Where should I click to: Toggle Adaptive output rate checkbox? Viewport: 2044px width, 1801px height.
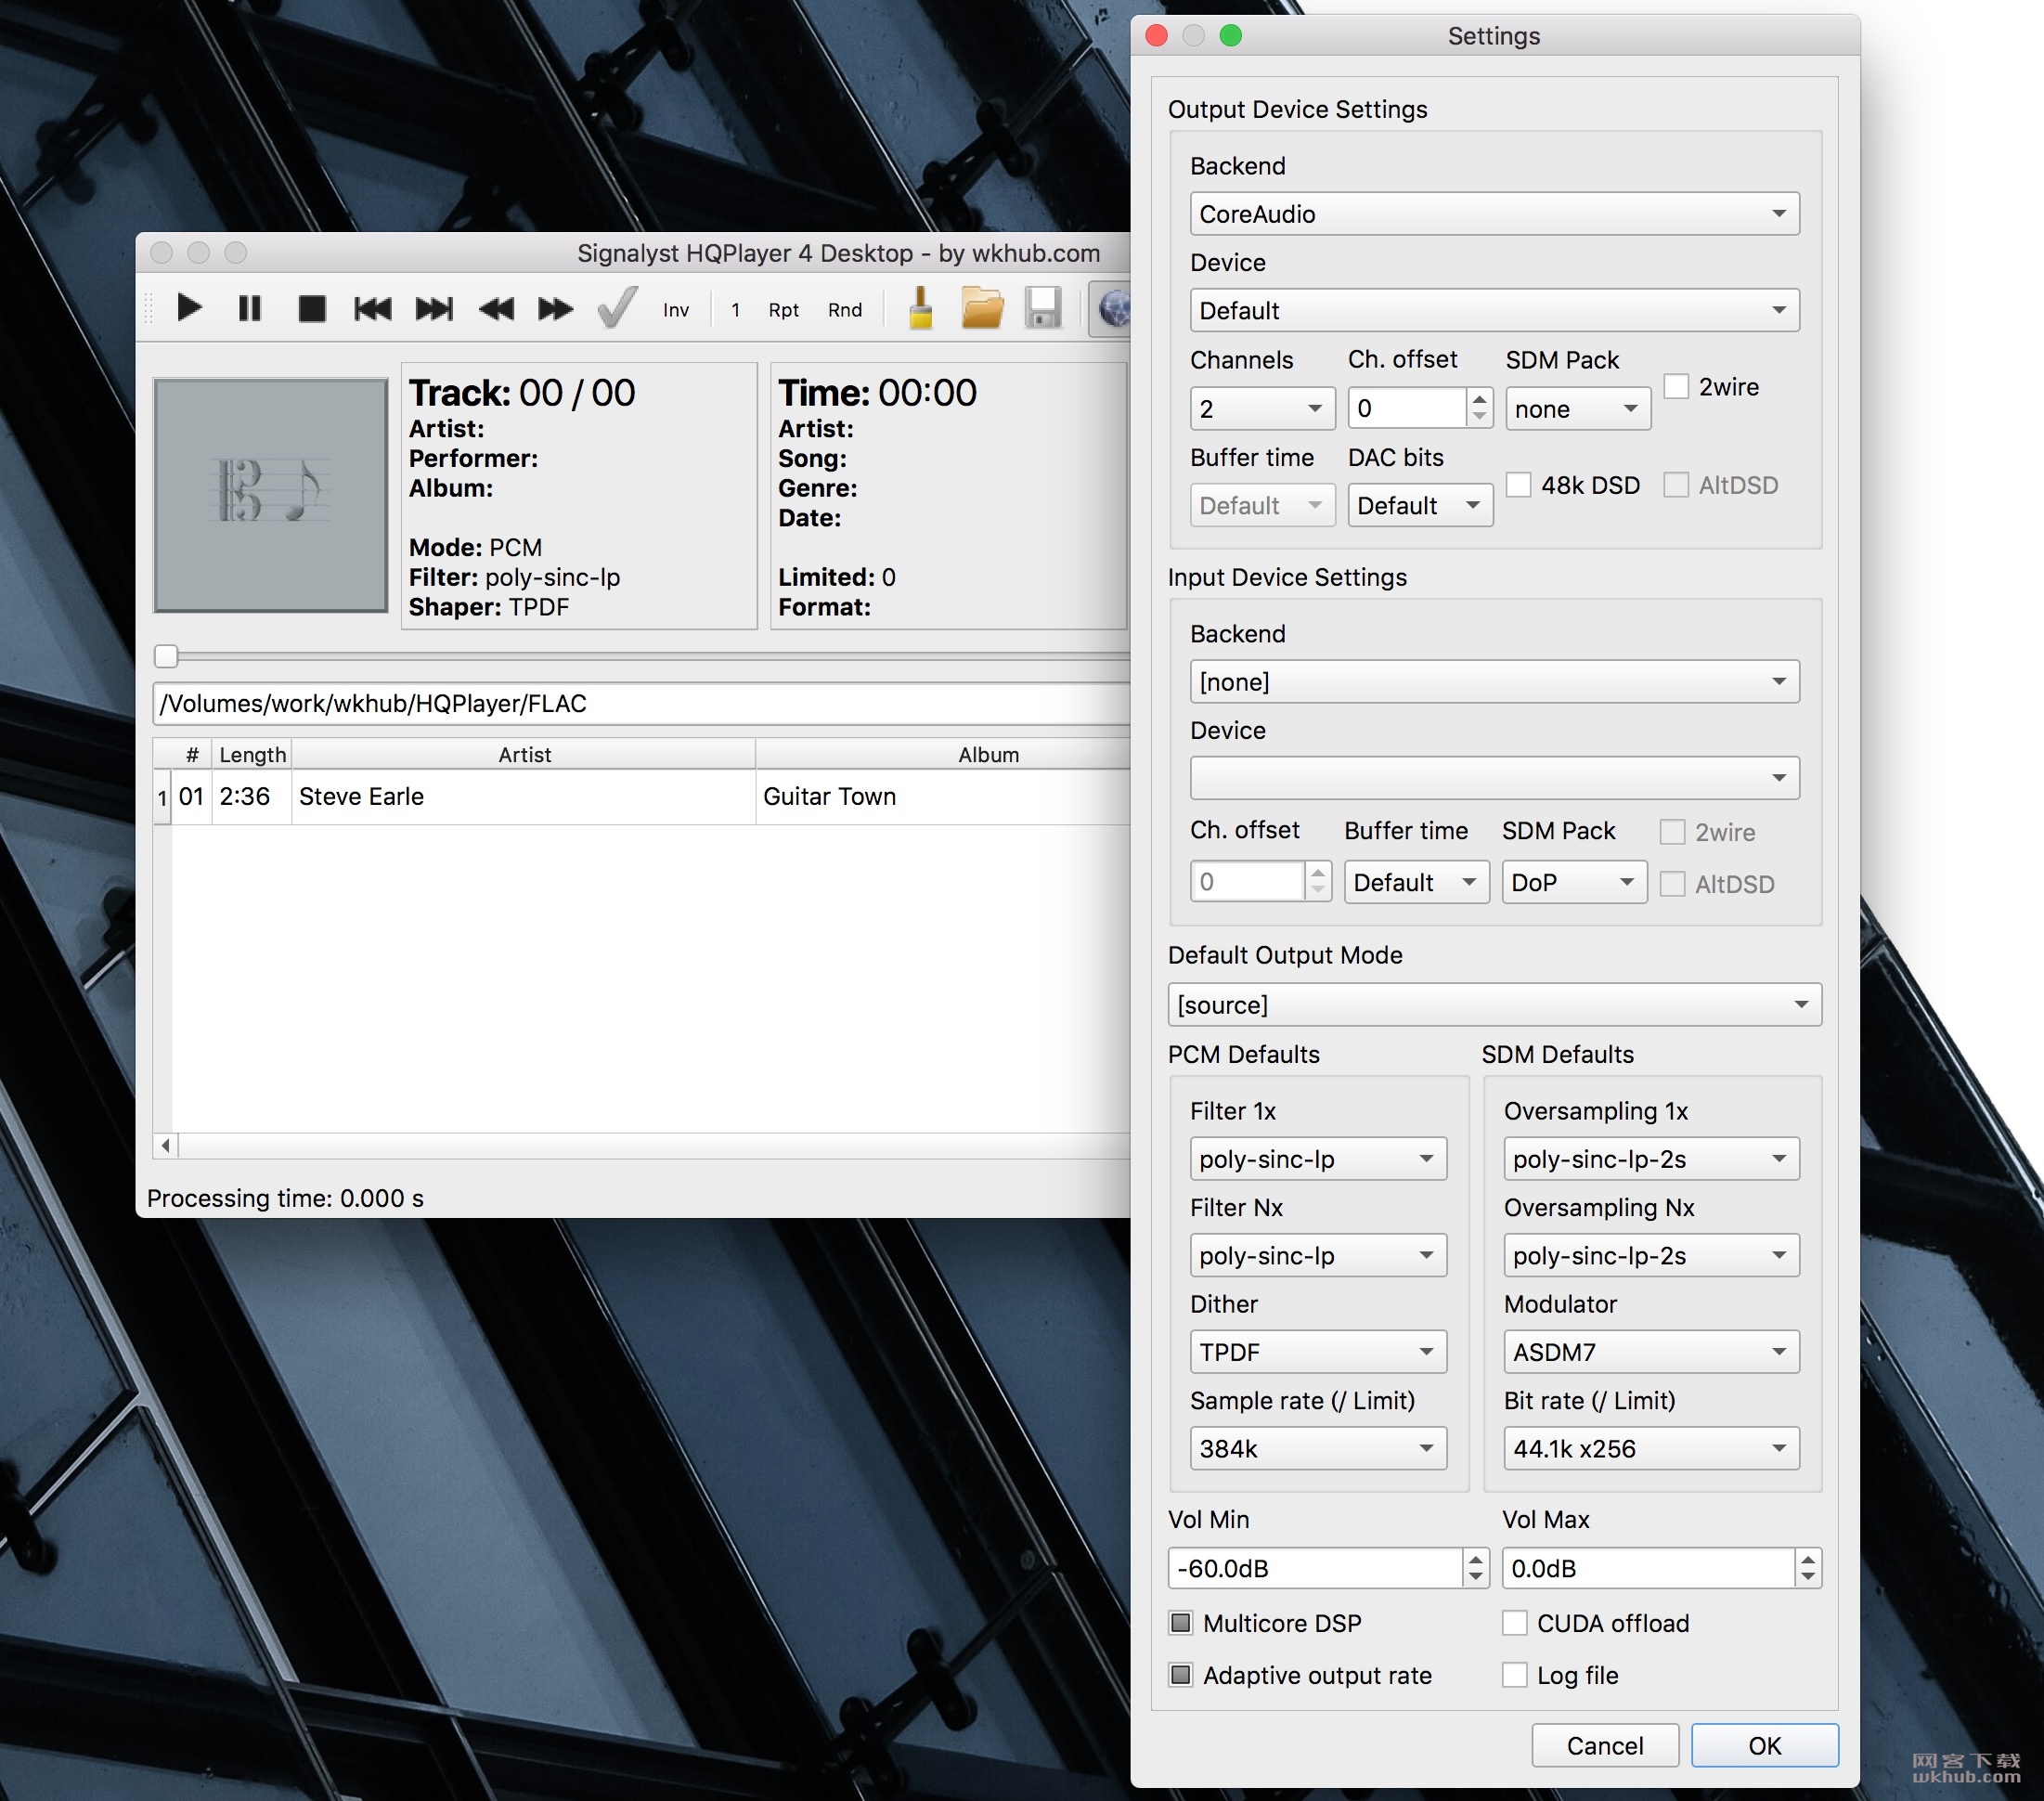coord(1180,1674)
